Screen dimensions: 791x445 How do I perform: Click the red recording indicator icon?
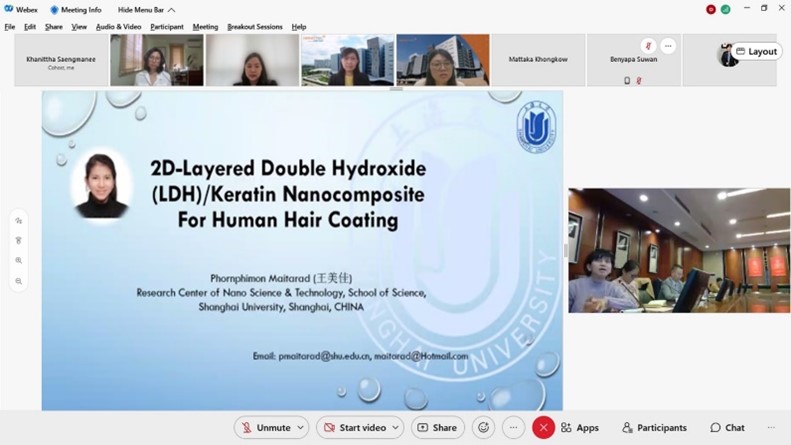tap(711, 9)
